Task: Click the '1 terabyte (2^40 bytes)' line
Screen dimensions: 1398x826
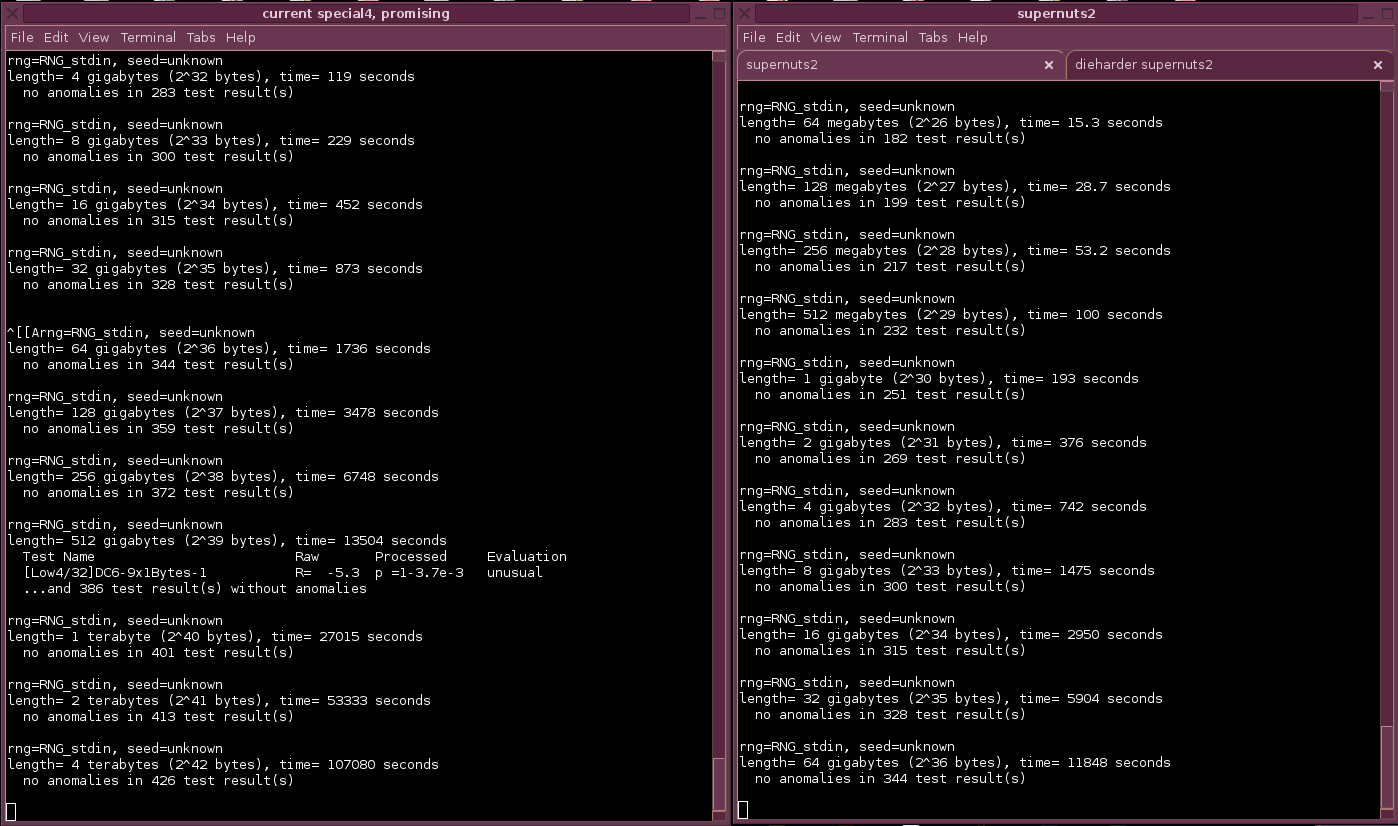Action: tap(215, 636)
